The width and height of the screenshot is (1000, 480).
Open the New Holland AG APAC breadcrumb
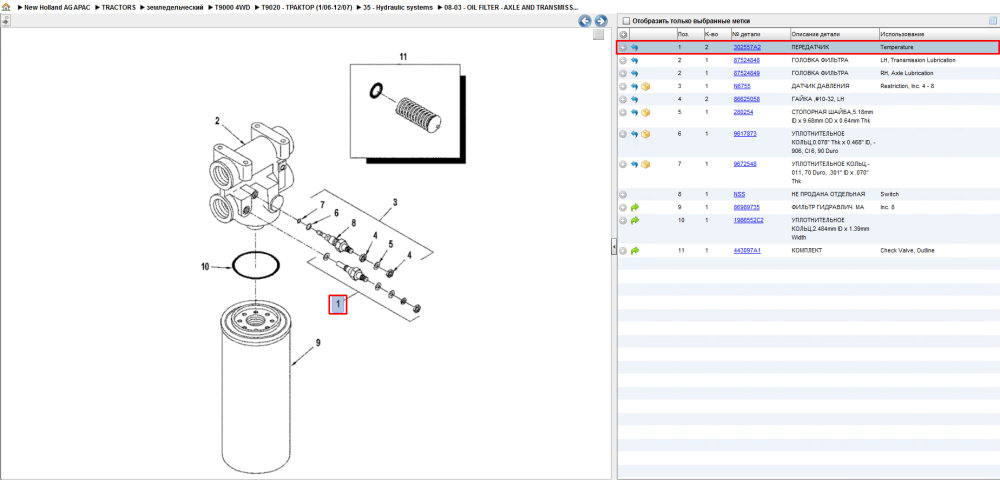59,8
